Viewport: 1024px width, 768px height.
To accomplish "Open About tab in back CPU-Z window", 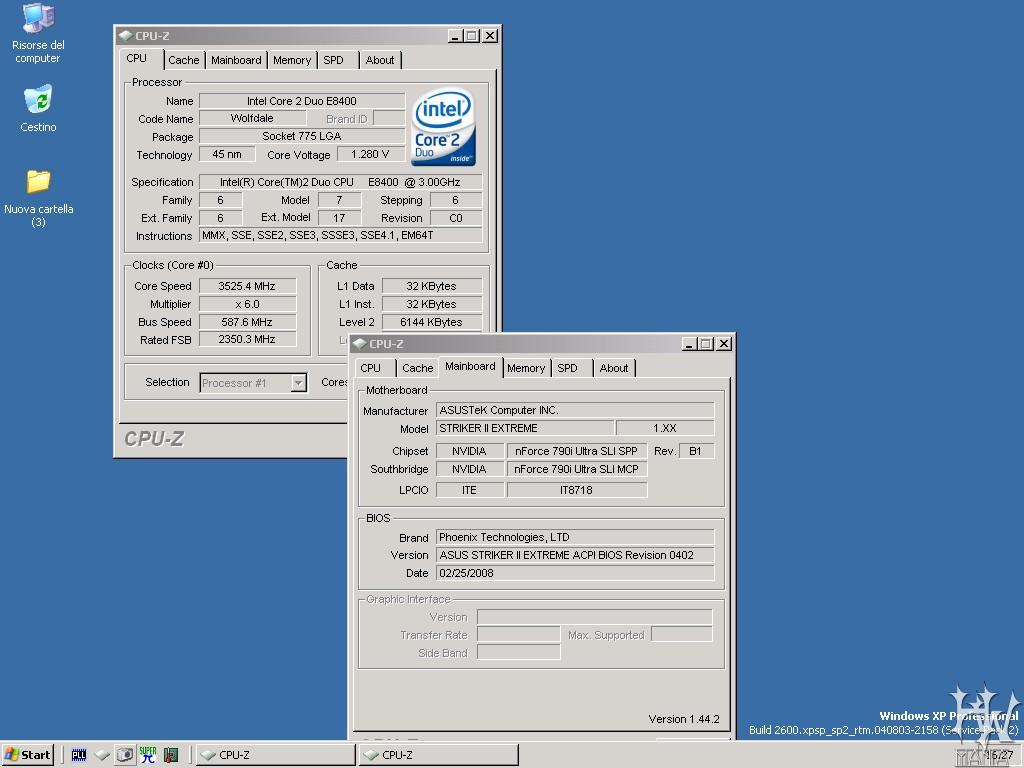I will point(379,60).
